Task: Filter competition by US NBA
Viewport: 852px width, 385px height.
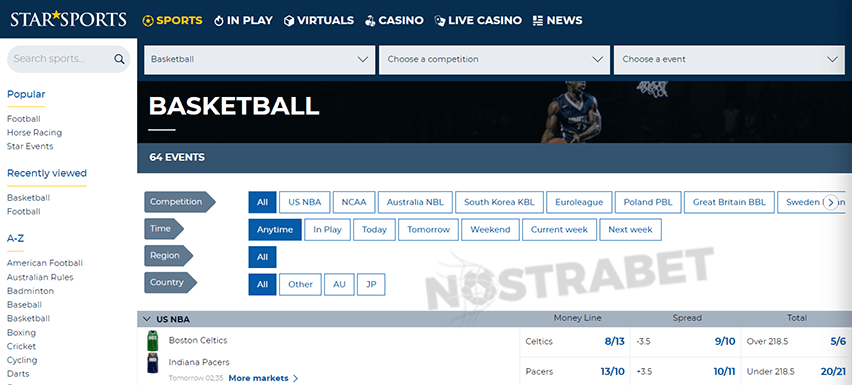Action: click(305, 202)
